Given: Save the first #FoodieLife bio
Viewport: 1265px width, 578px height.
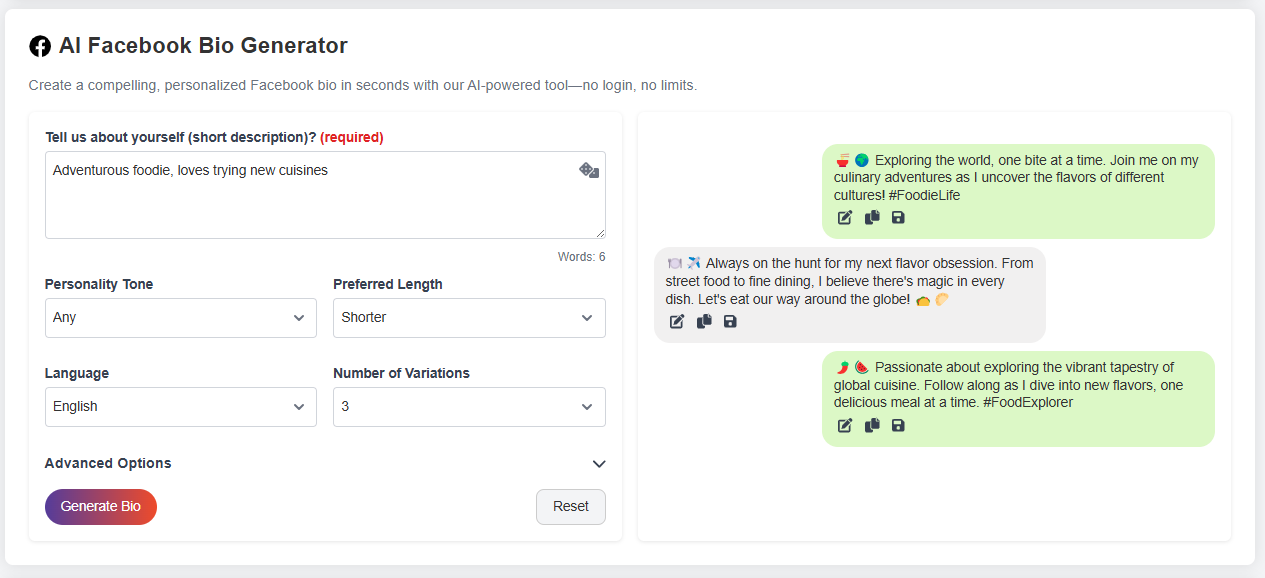Looking at the screenshot, I should 898,218.
